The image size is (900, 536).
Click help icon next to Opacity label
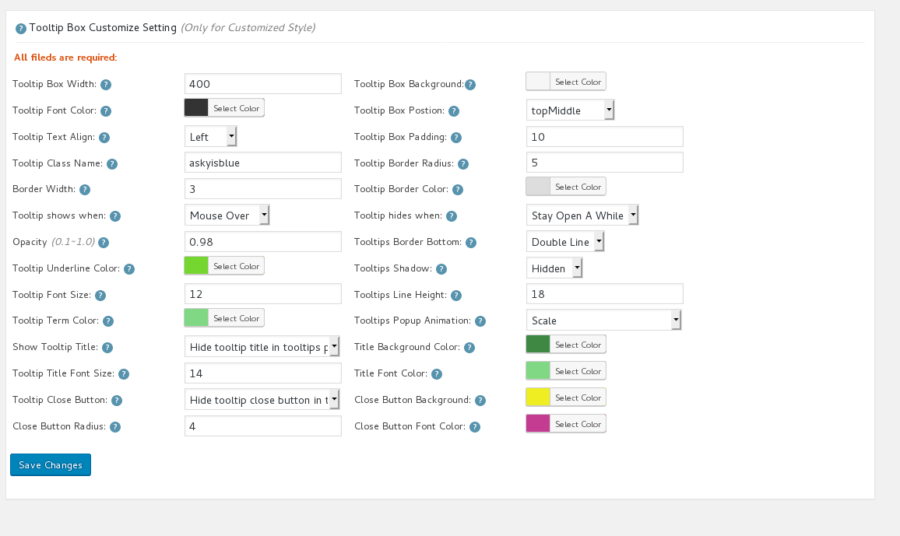click(103, 242)
